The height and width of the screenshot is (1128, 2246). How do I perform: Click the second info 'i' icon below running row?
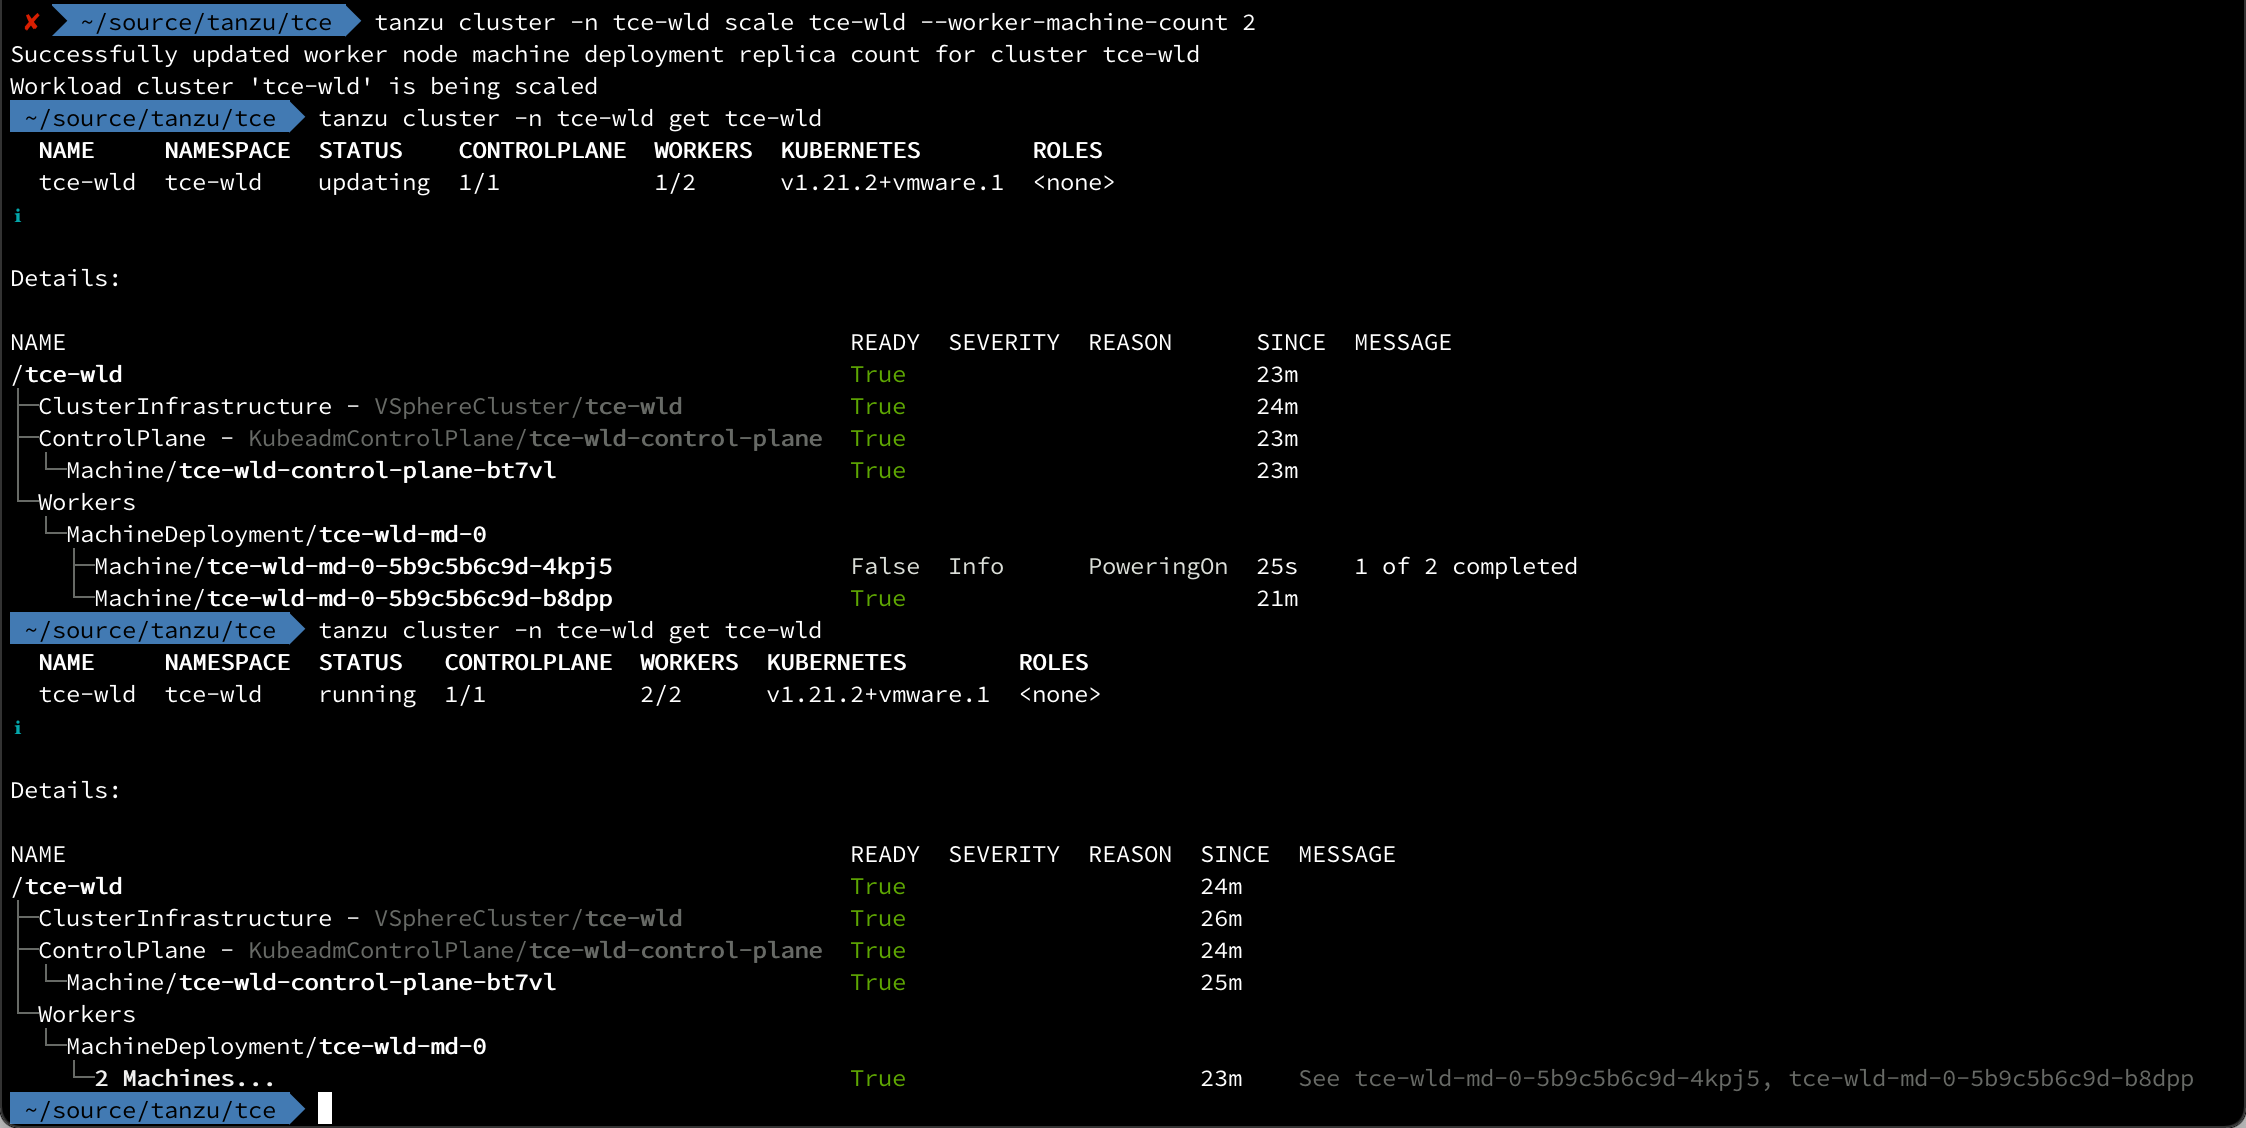point(17,727)
